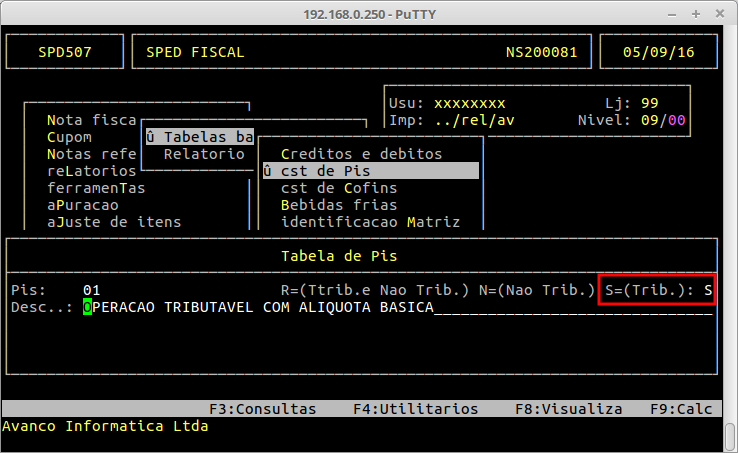The image size is (738, 453).
Task: Expand the 'Nota fisca' main menu item
Action: pyautogui.click(x=91, y=120)
